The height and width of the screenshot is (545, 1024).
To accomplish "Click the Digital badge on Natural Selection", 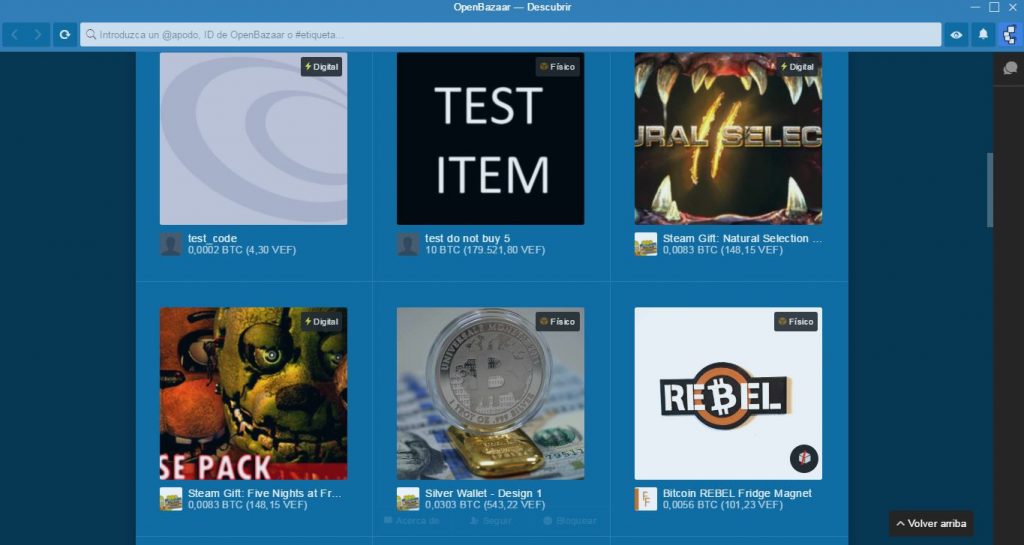I will click(797, 67).
